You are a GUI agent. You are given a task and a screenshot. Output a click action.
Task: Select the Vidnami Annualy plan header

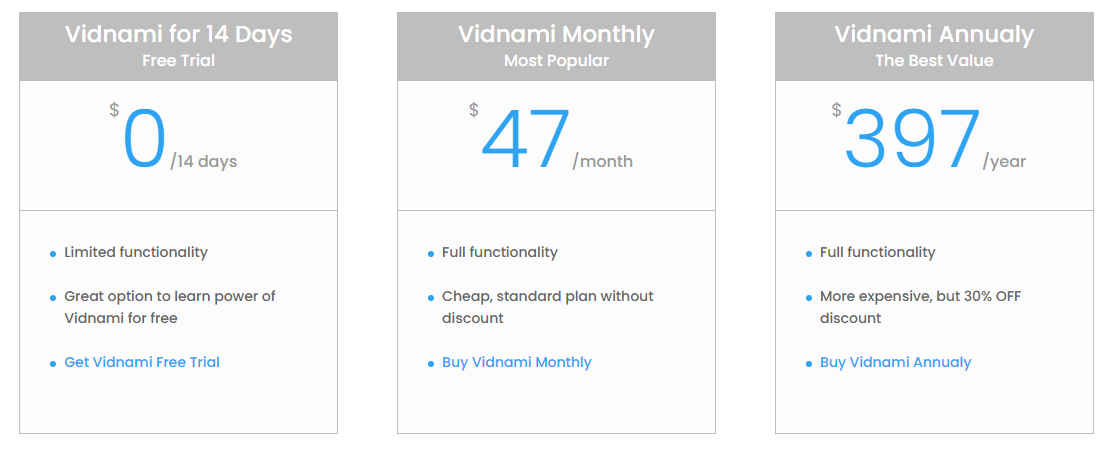934,34
